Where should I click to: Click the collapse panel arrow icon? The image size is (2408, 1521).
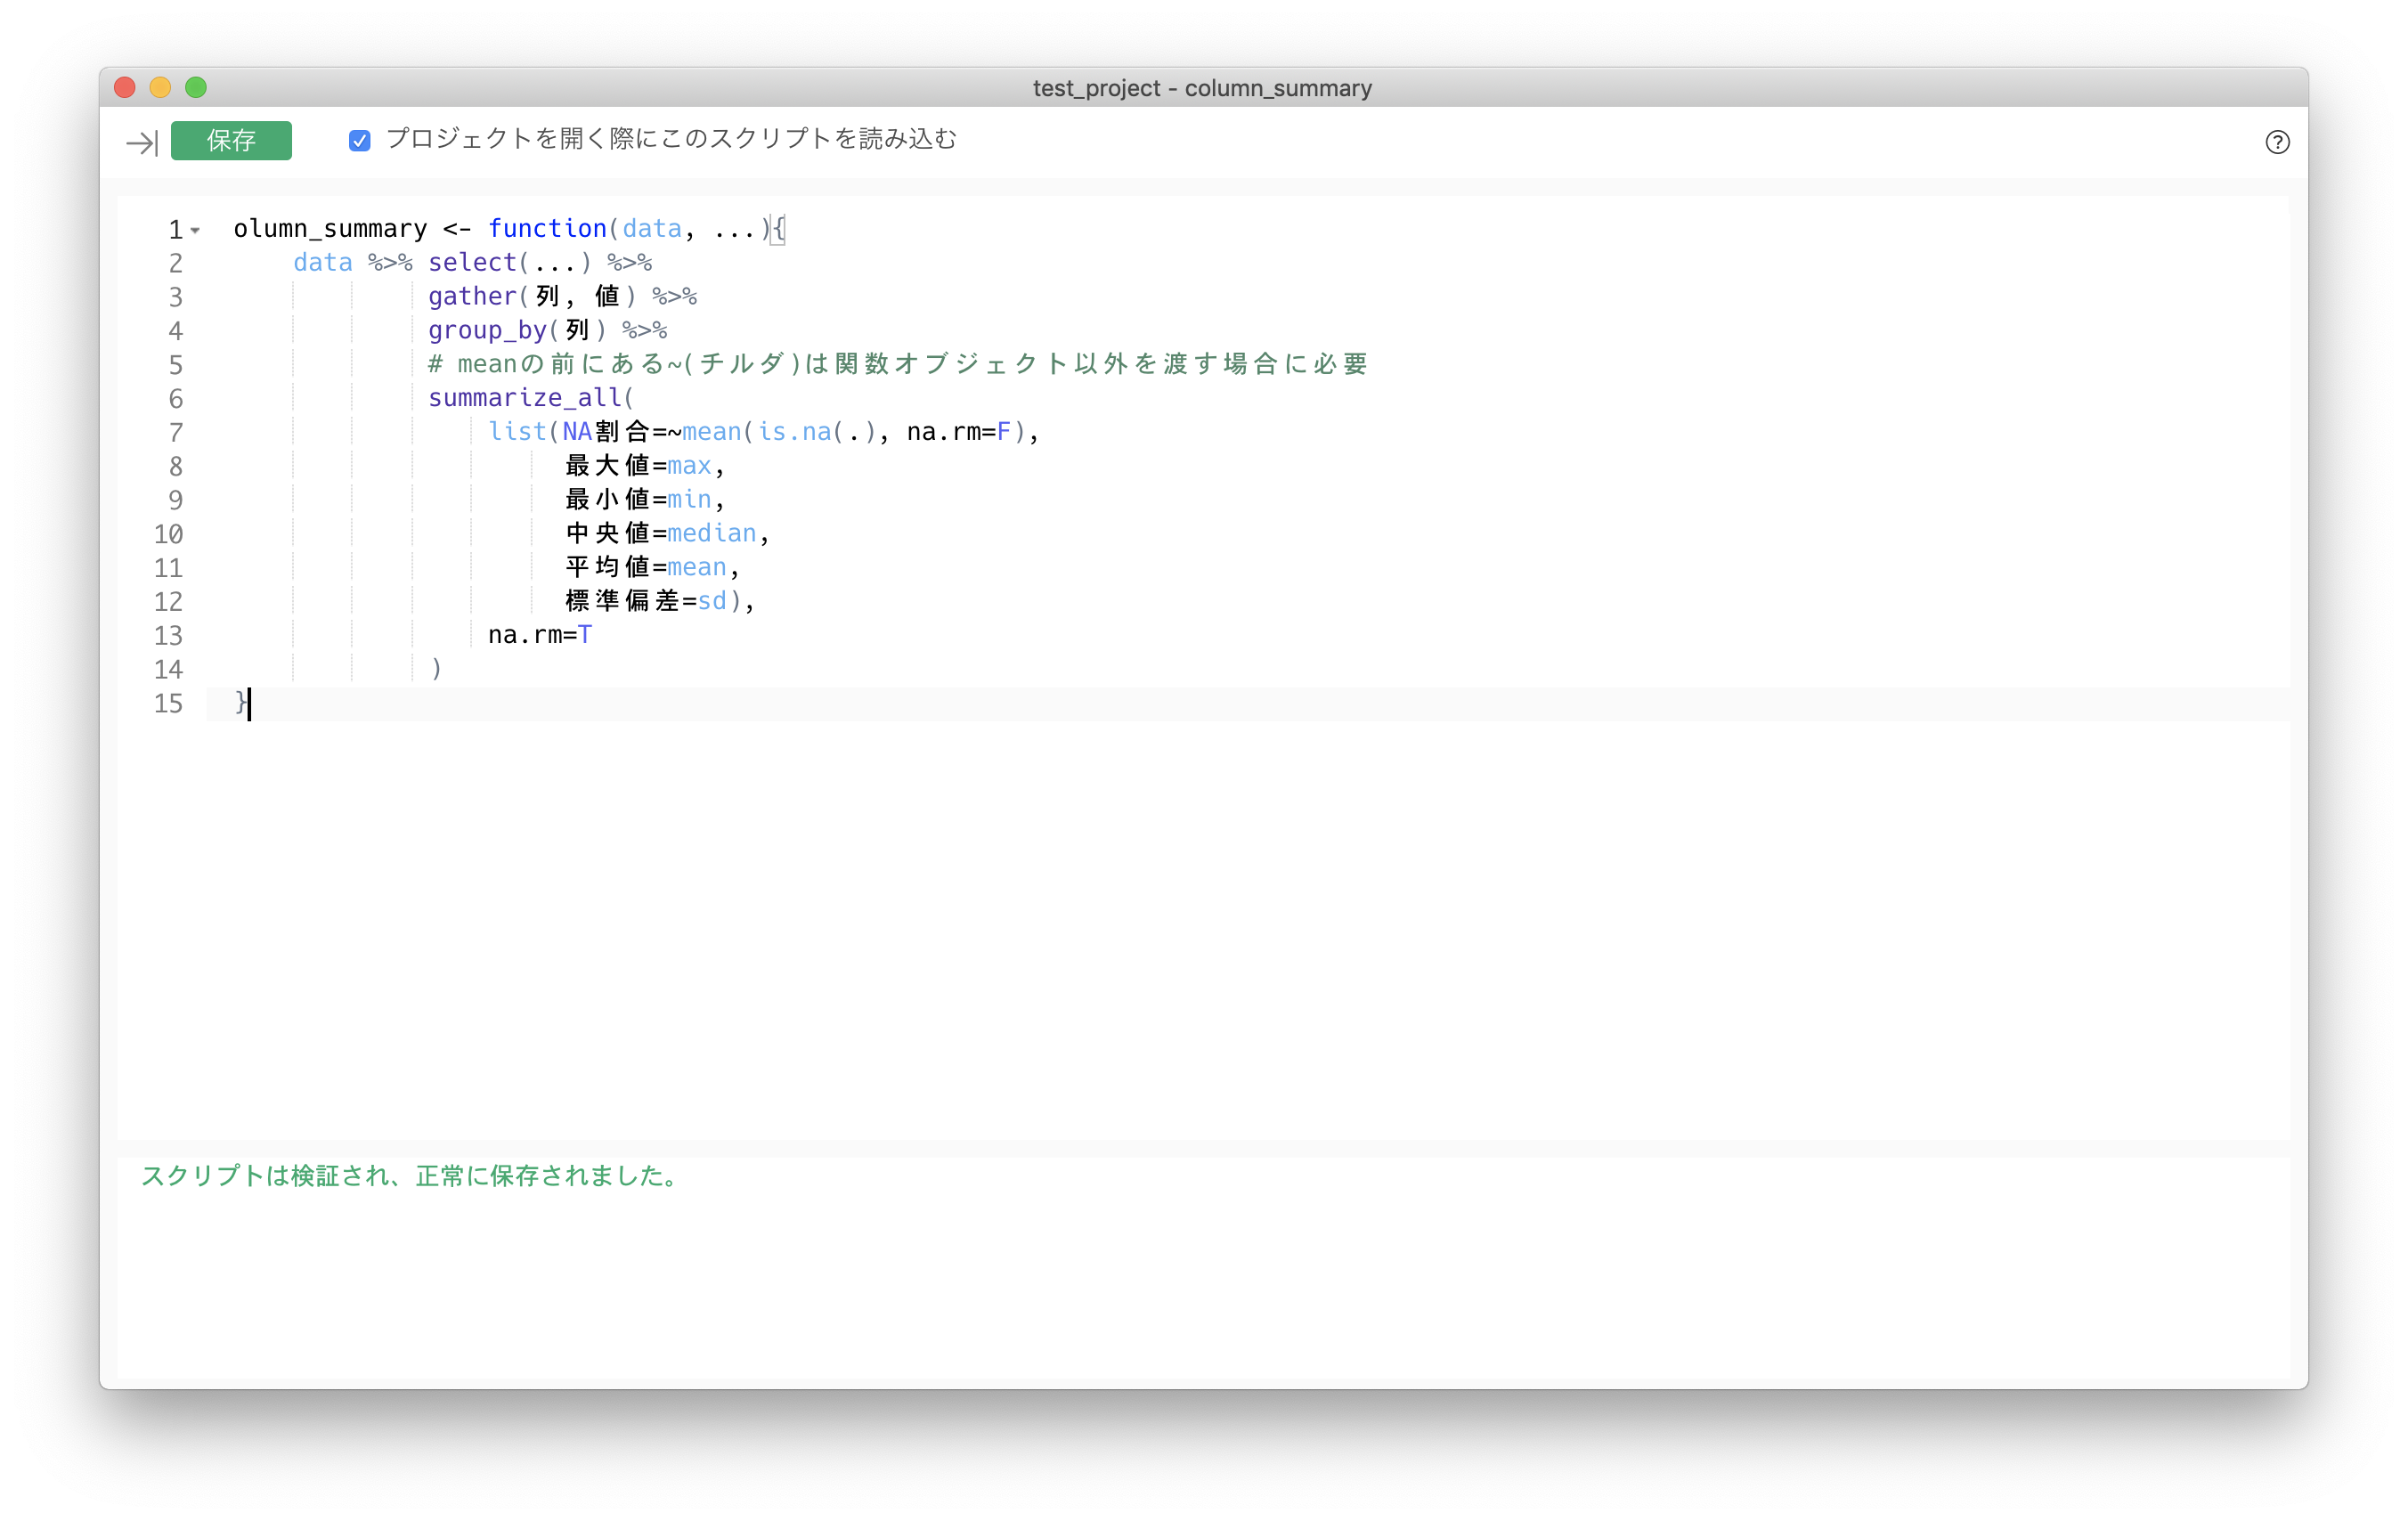coord(142,143)
